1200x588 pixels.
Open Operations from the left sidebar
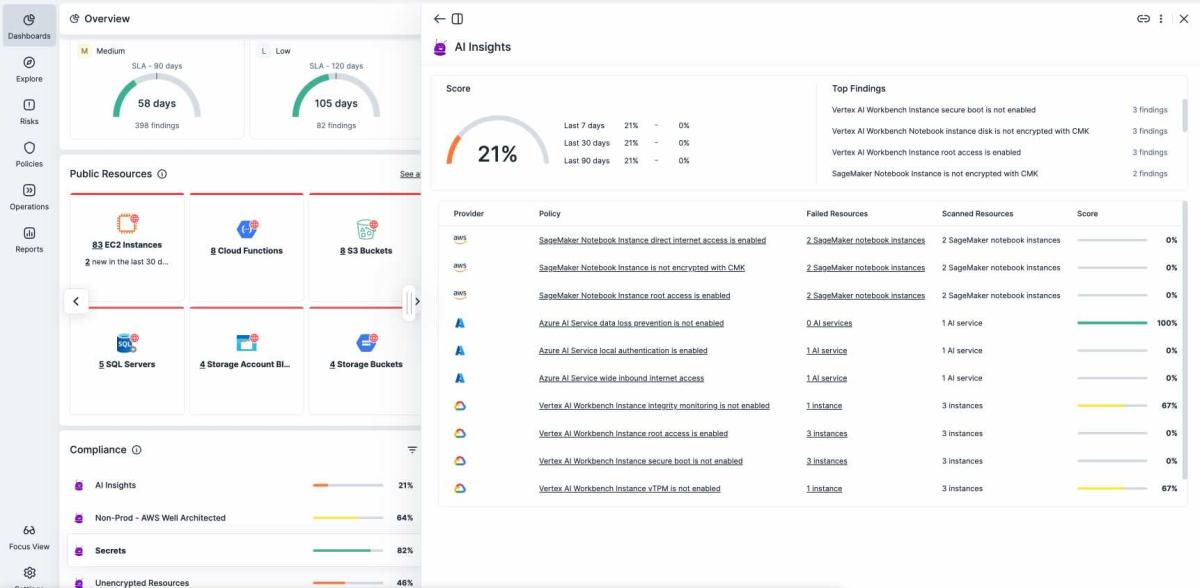(29, 196)
